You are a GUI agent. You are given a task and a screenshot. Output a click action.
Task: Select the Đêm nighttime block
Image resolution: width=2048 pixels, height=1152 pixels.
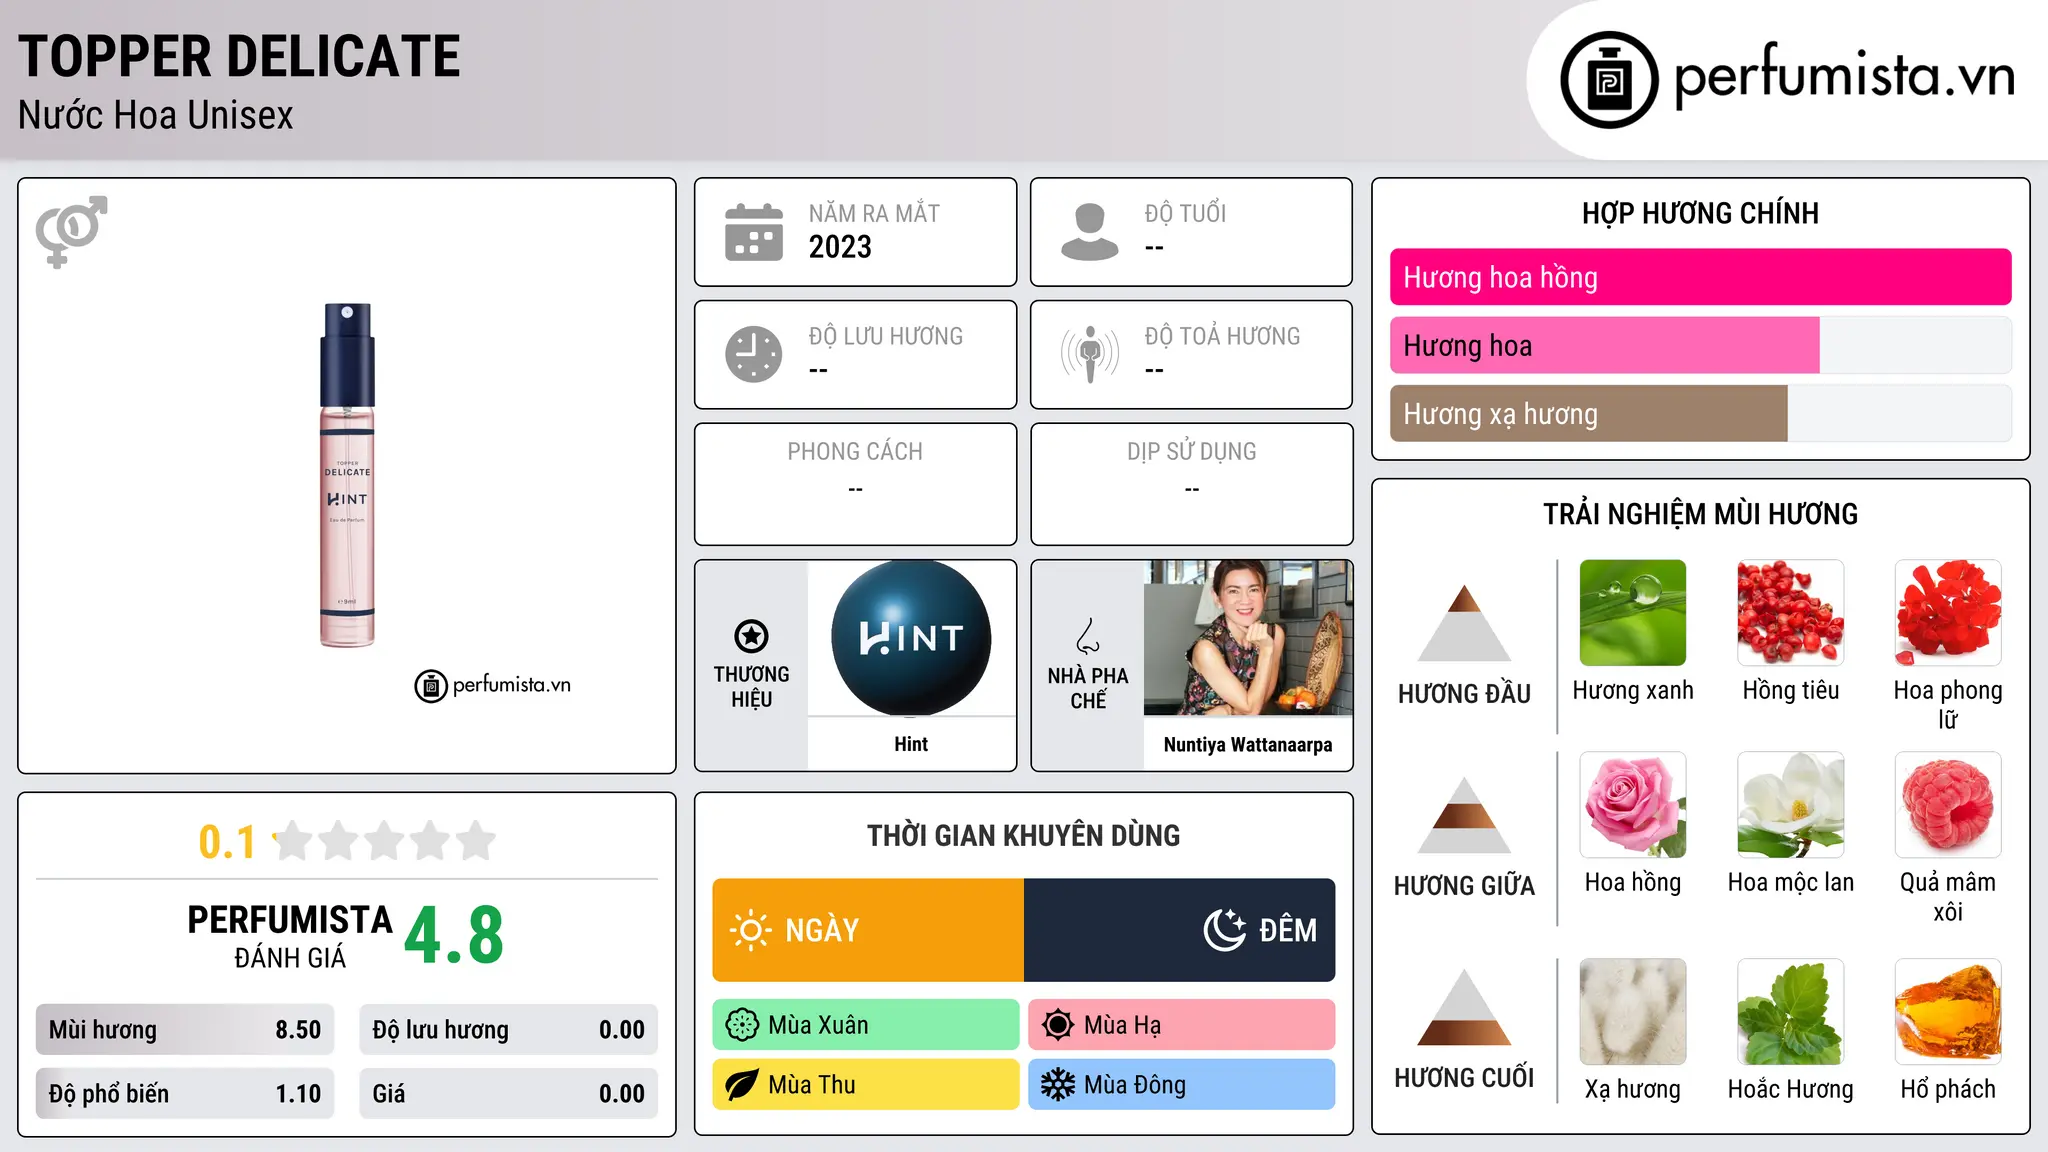(x=1180, y=930)
